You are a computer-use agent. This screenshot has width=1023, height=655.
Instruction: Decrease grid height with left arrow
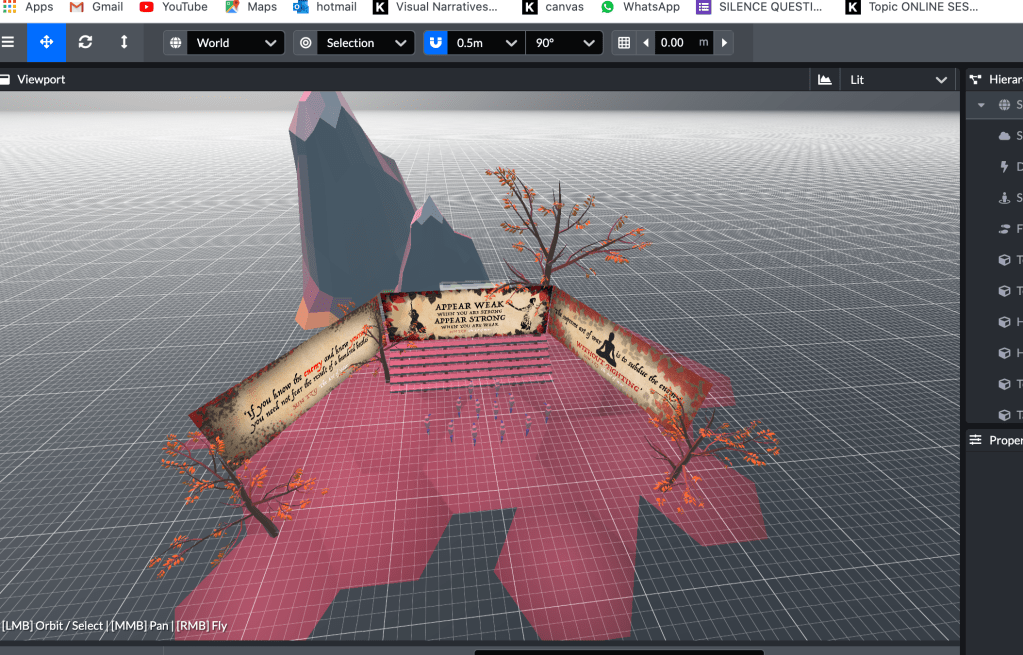[645, 43]
